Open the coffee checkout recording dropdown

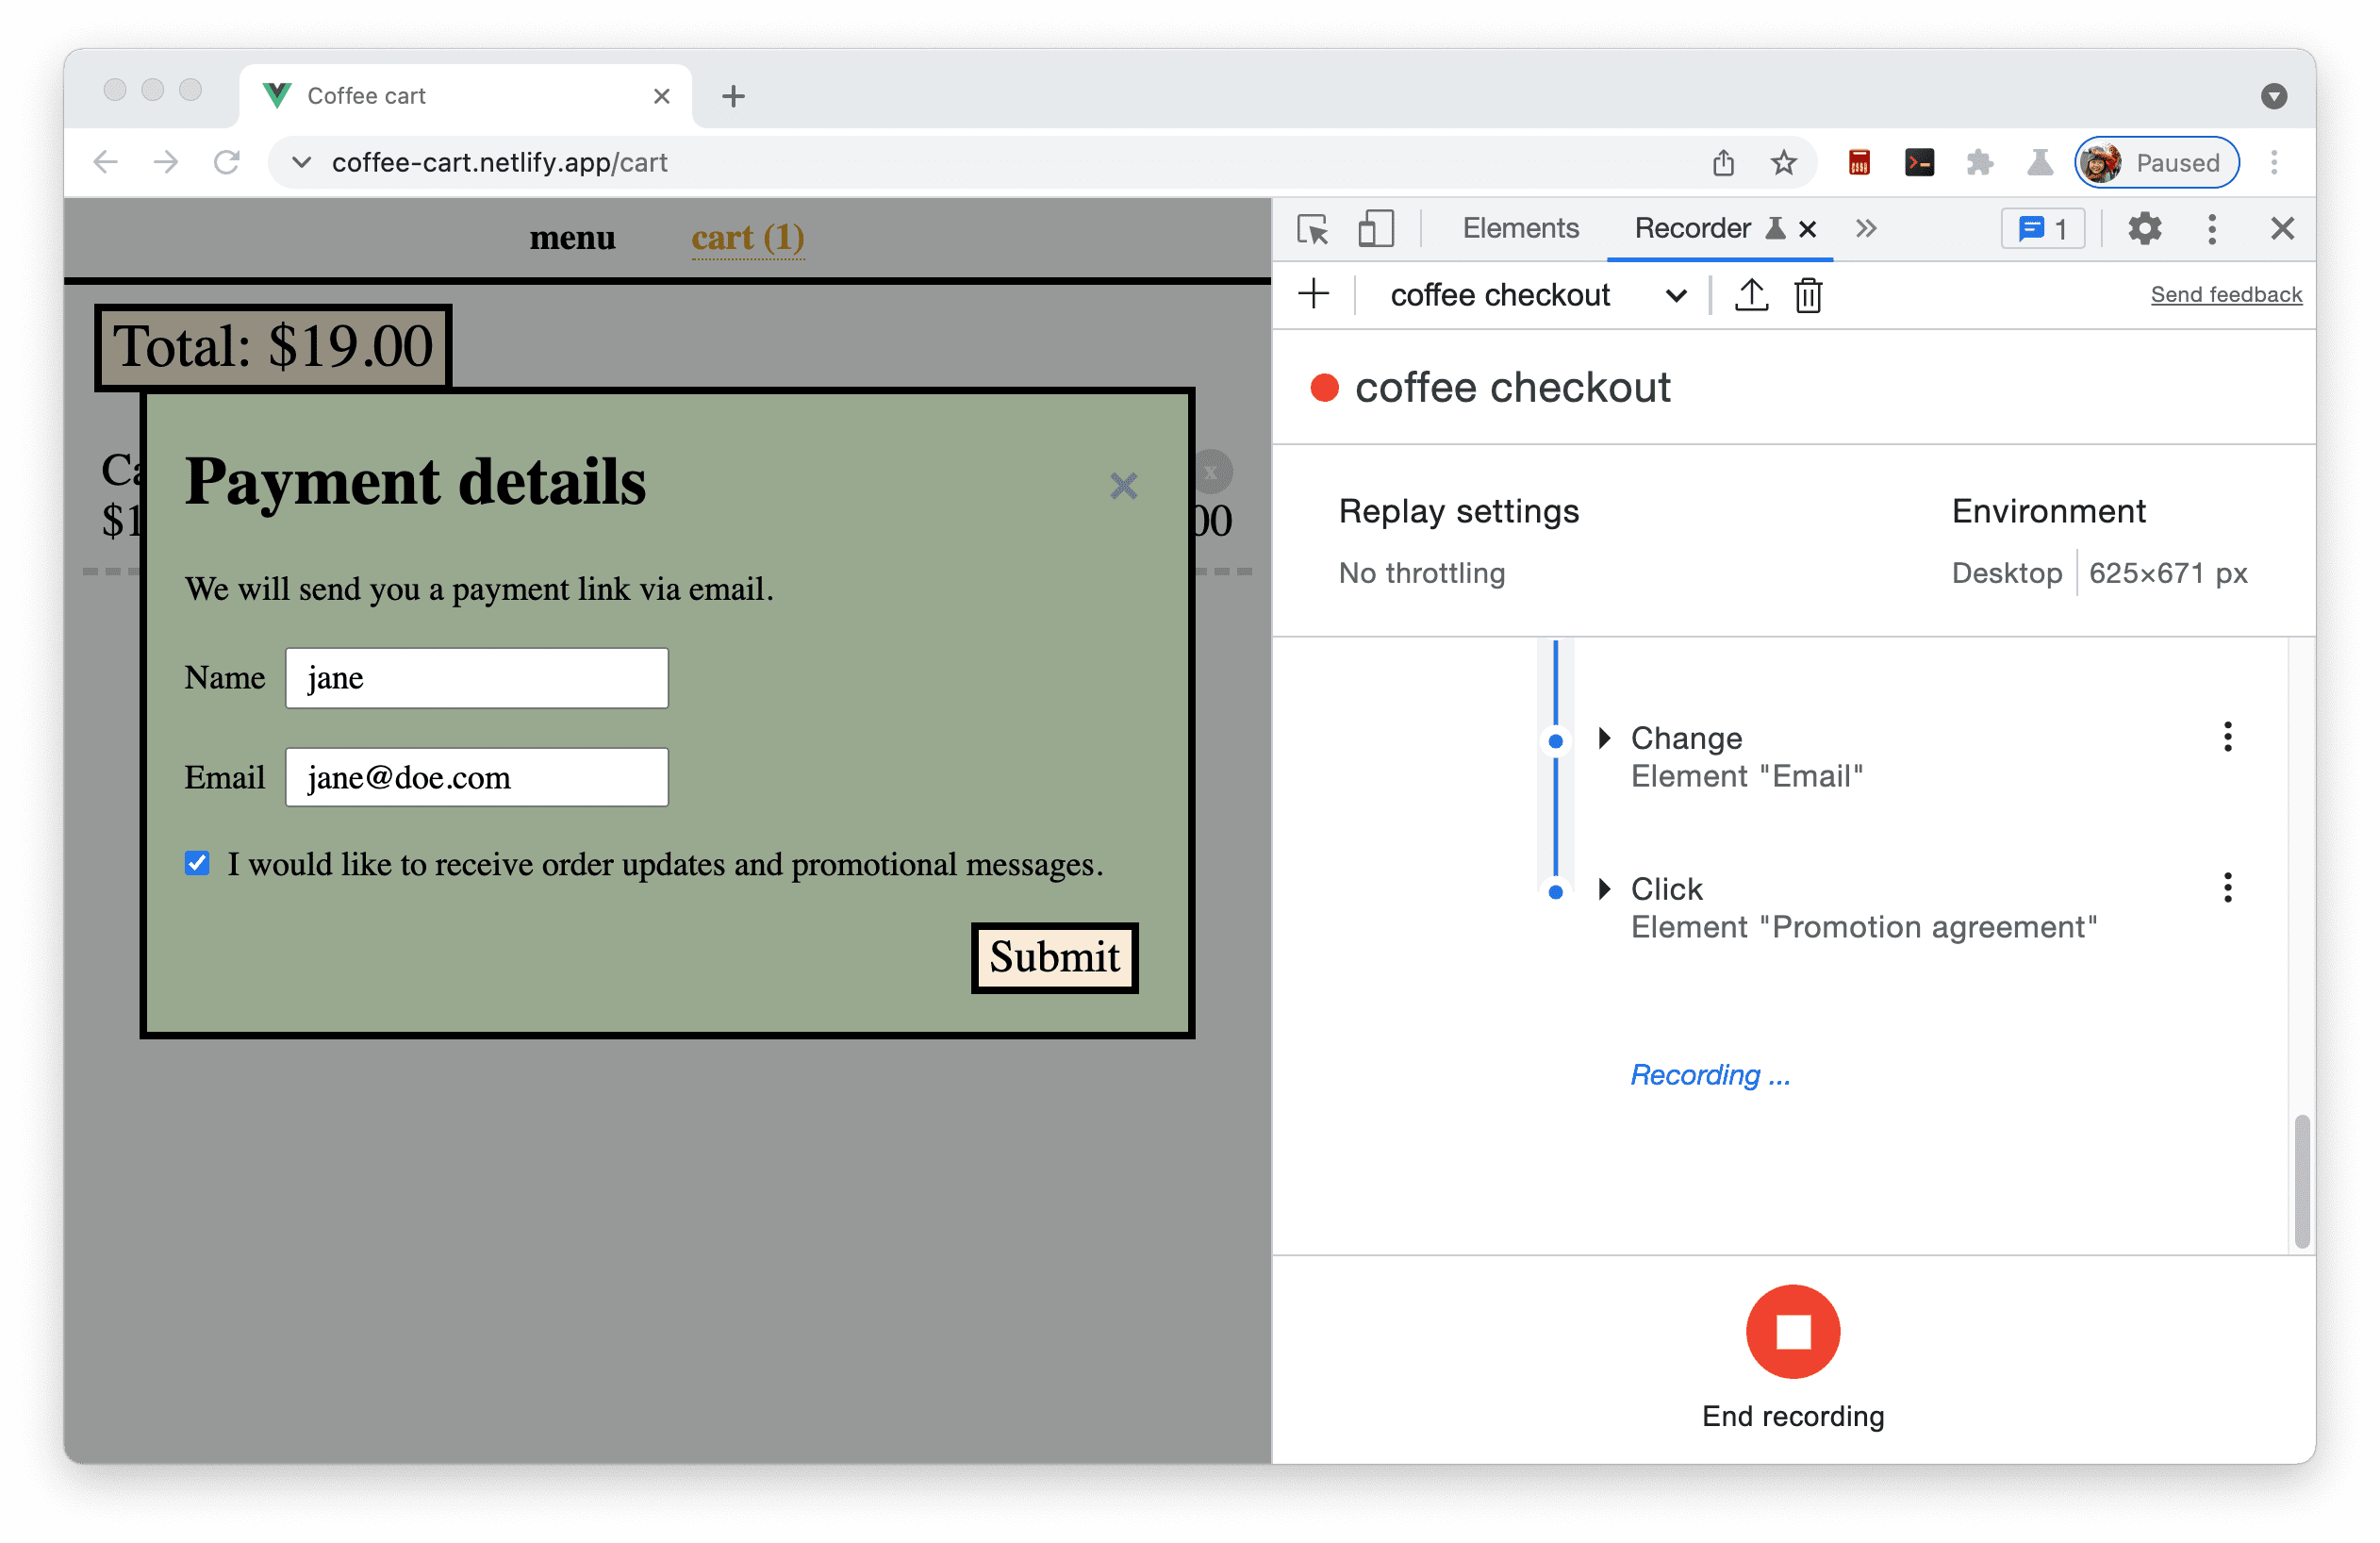[x=1676, y=293]
